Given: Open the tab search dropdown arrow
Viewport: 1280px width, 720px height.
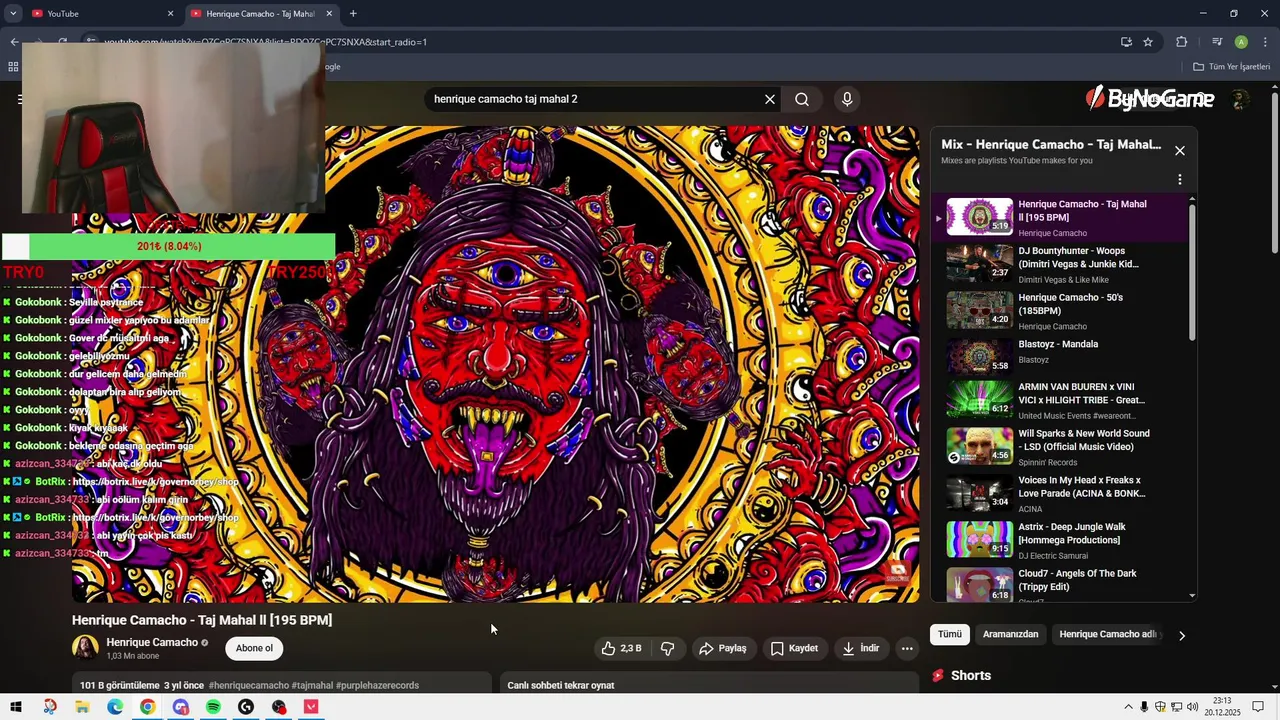Looking at the screenshot, I should (13, 14).
